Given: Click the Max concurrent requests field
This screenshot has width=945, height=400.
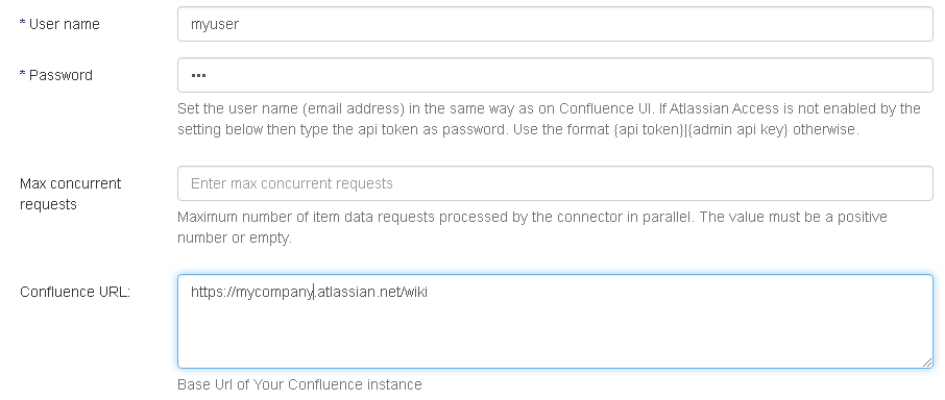Looking at the screenshot, I should pyautogui.click(x=555, y=184).
